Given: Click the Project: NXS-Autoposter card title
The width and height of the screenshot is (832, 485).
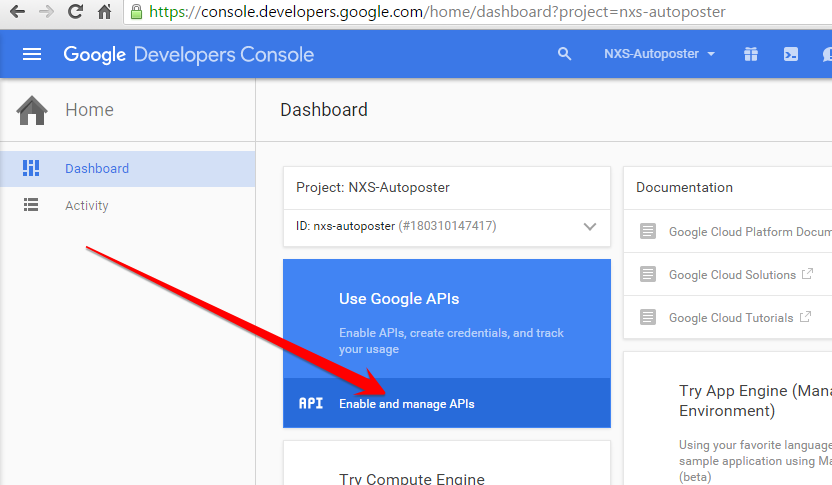Looking at the screenshot, I should tap(372, 187).
